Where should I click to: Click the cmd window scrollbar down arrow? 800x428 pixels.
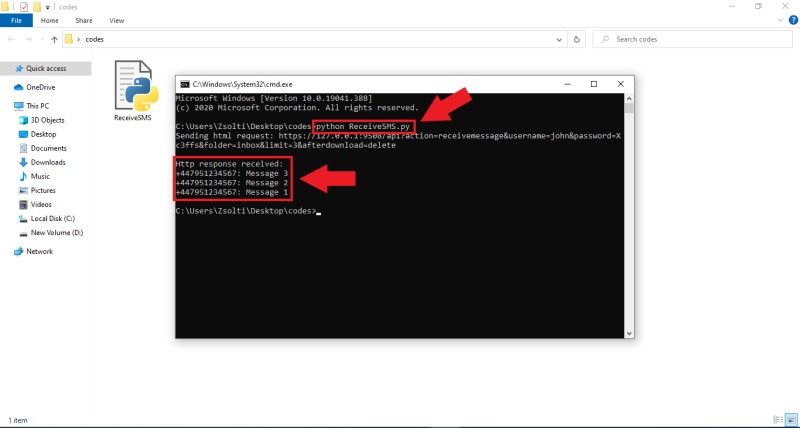(629, 333)
